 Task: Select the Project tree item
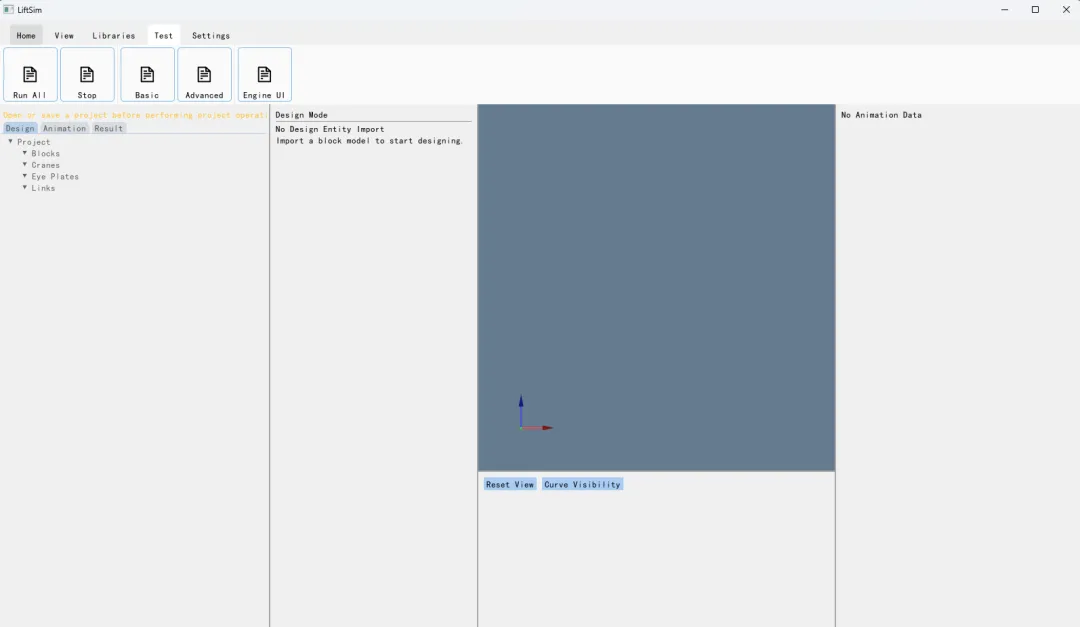point(34,142)
